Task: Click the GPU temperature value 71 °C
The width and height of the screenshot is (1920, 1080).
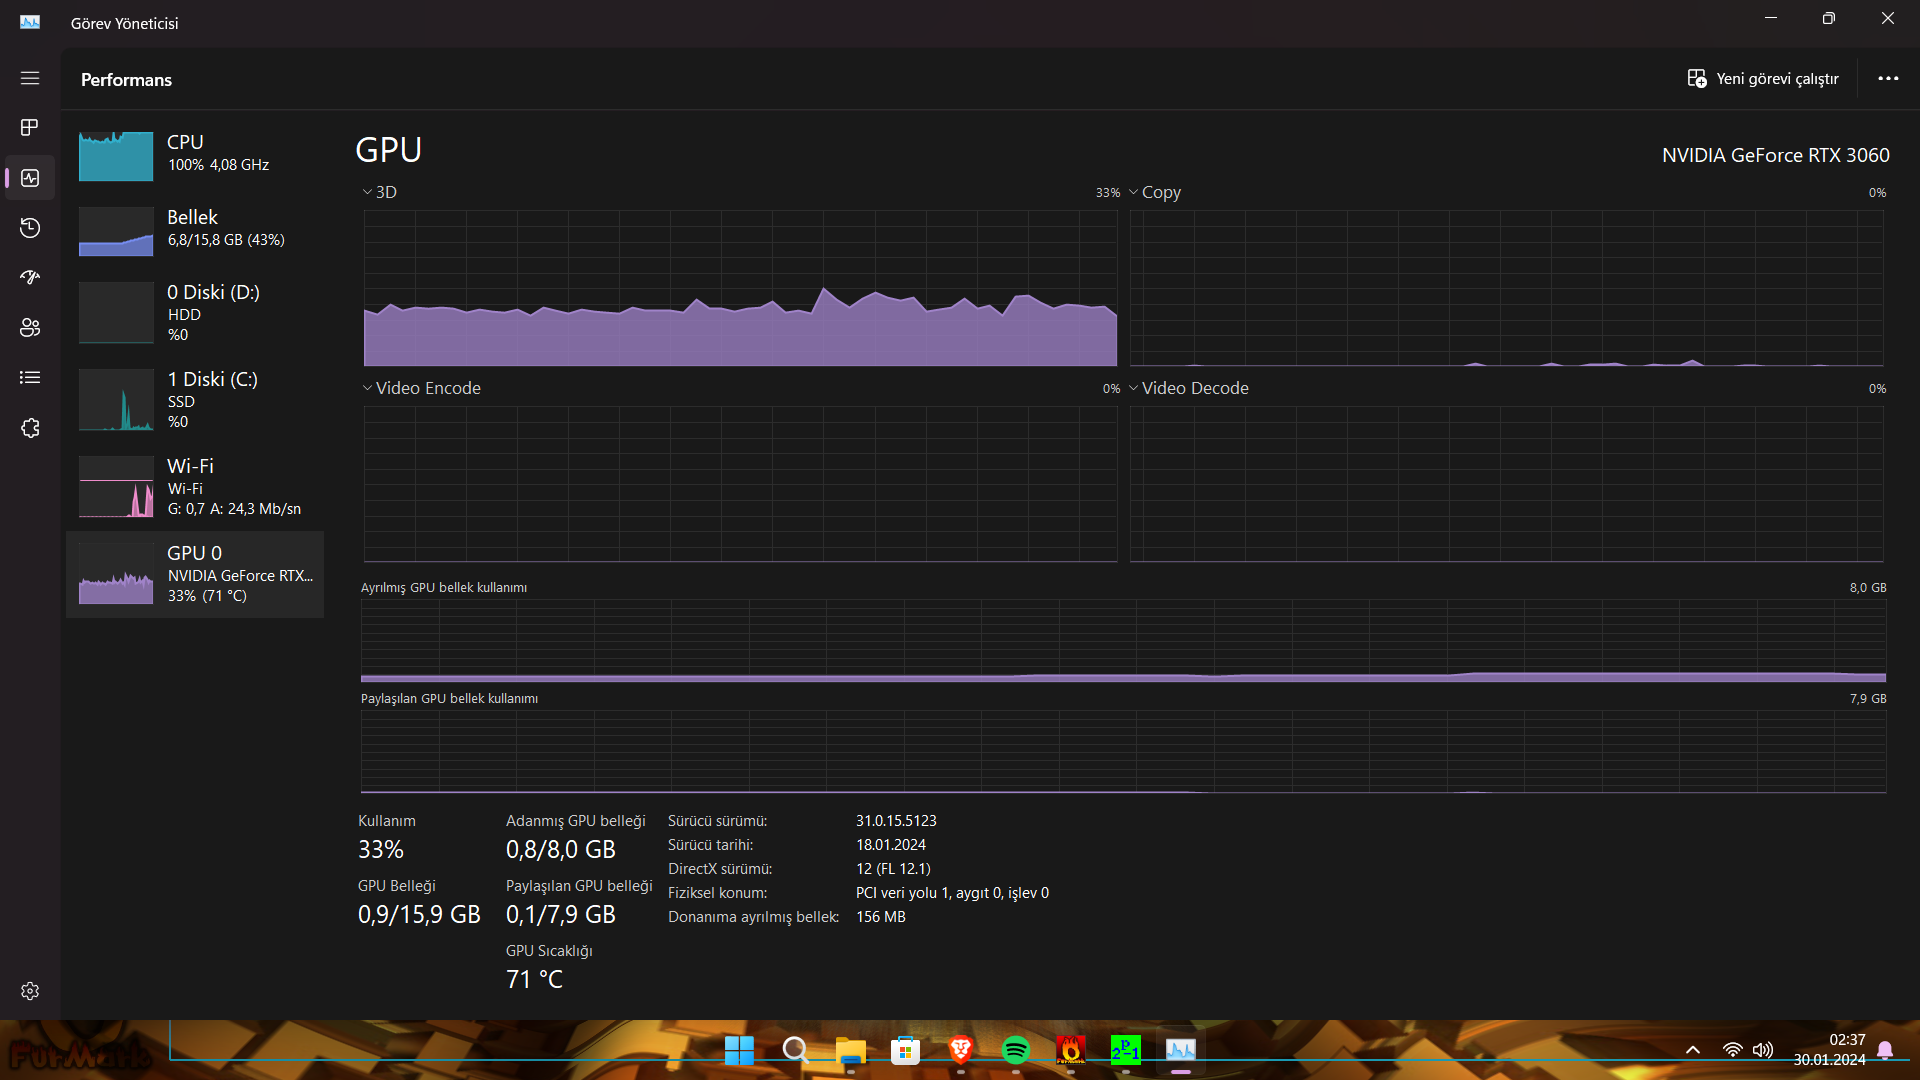Action: [534, 980]
